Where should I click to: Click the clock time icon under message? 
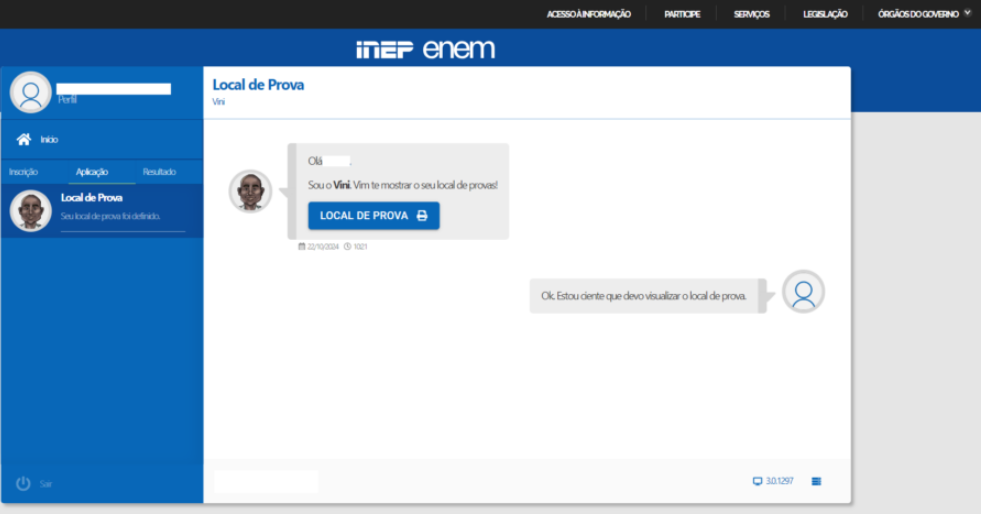point(347,246)
